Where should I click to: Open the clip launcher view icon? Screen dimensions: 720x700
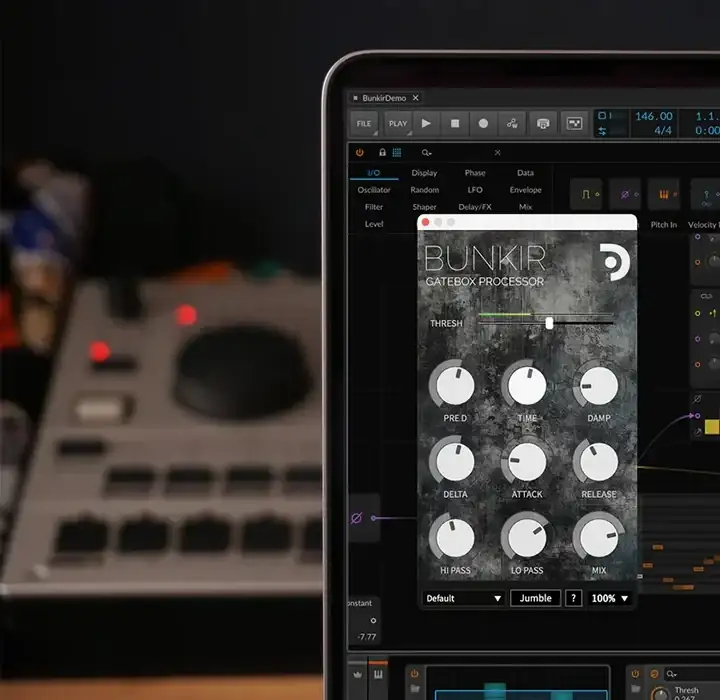click(574, 124)
